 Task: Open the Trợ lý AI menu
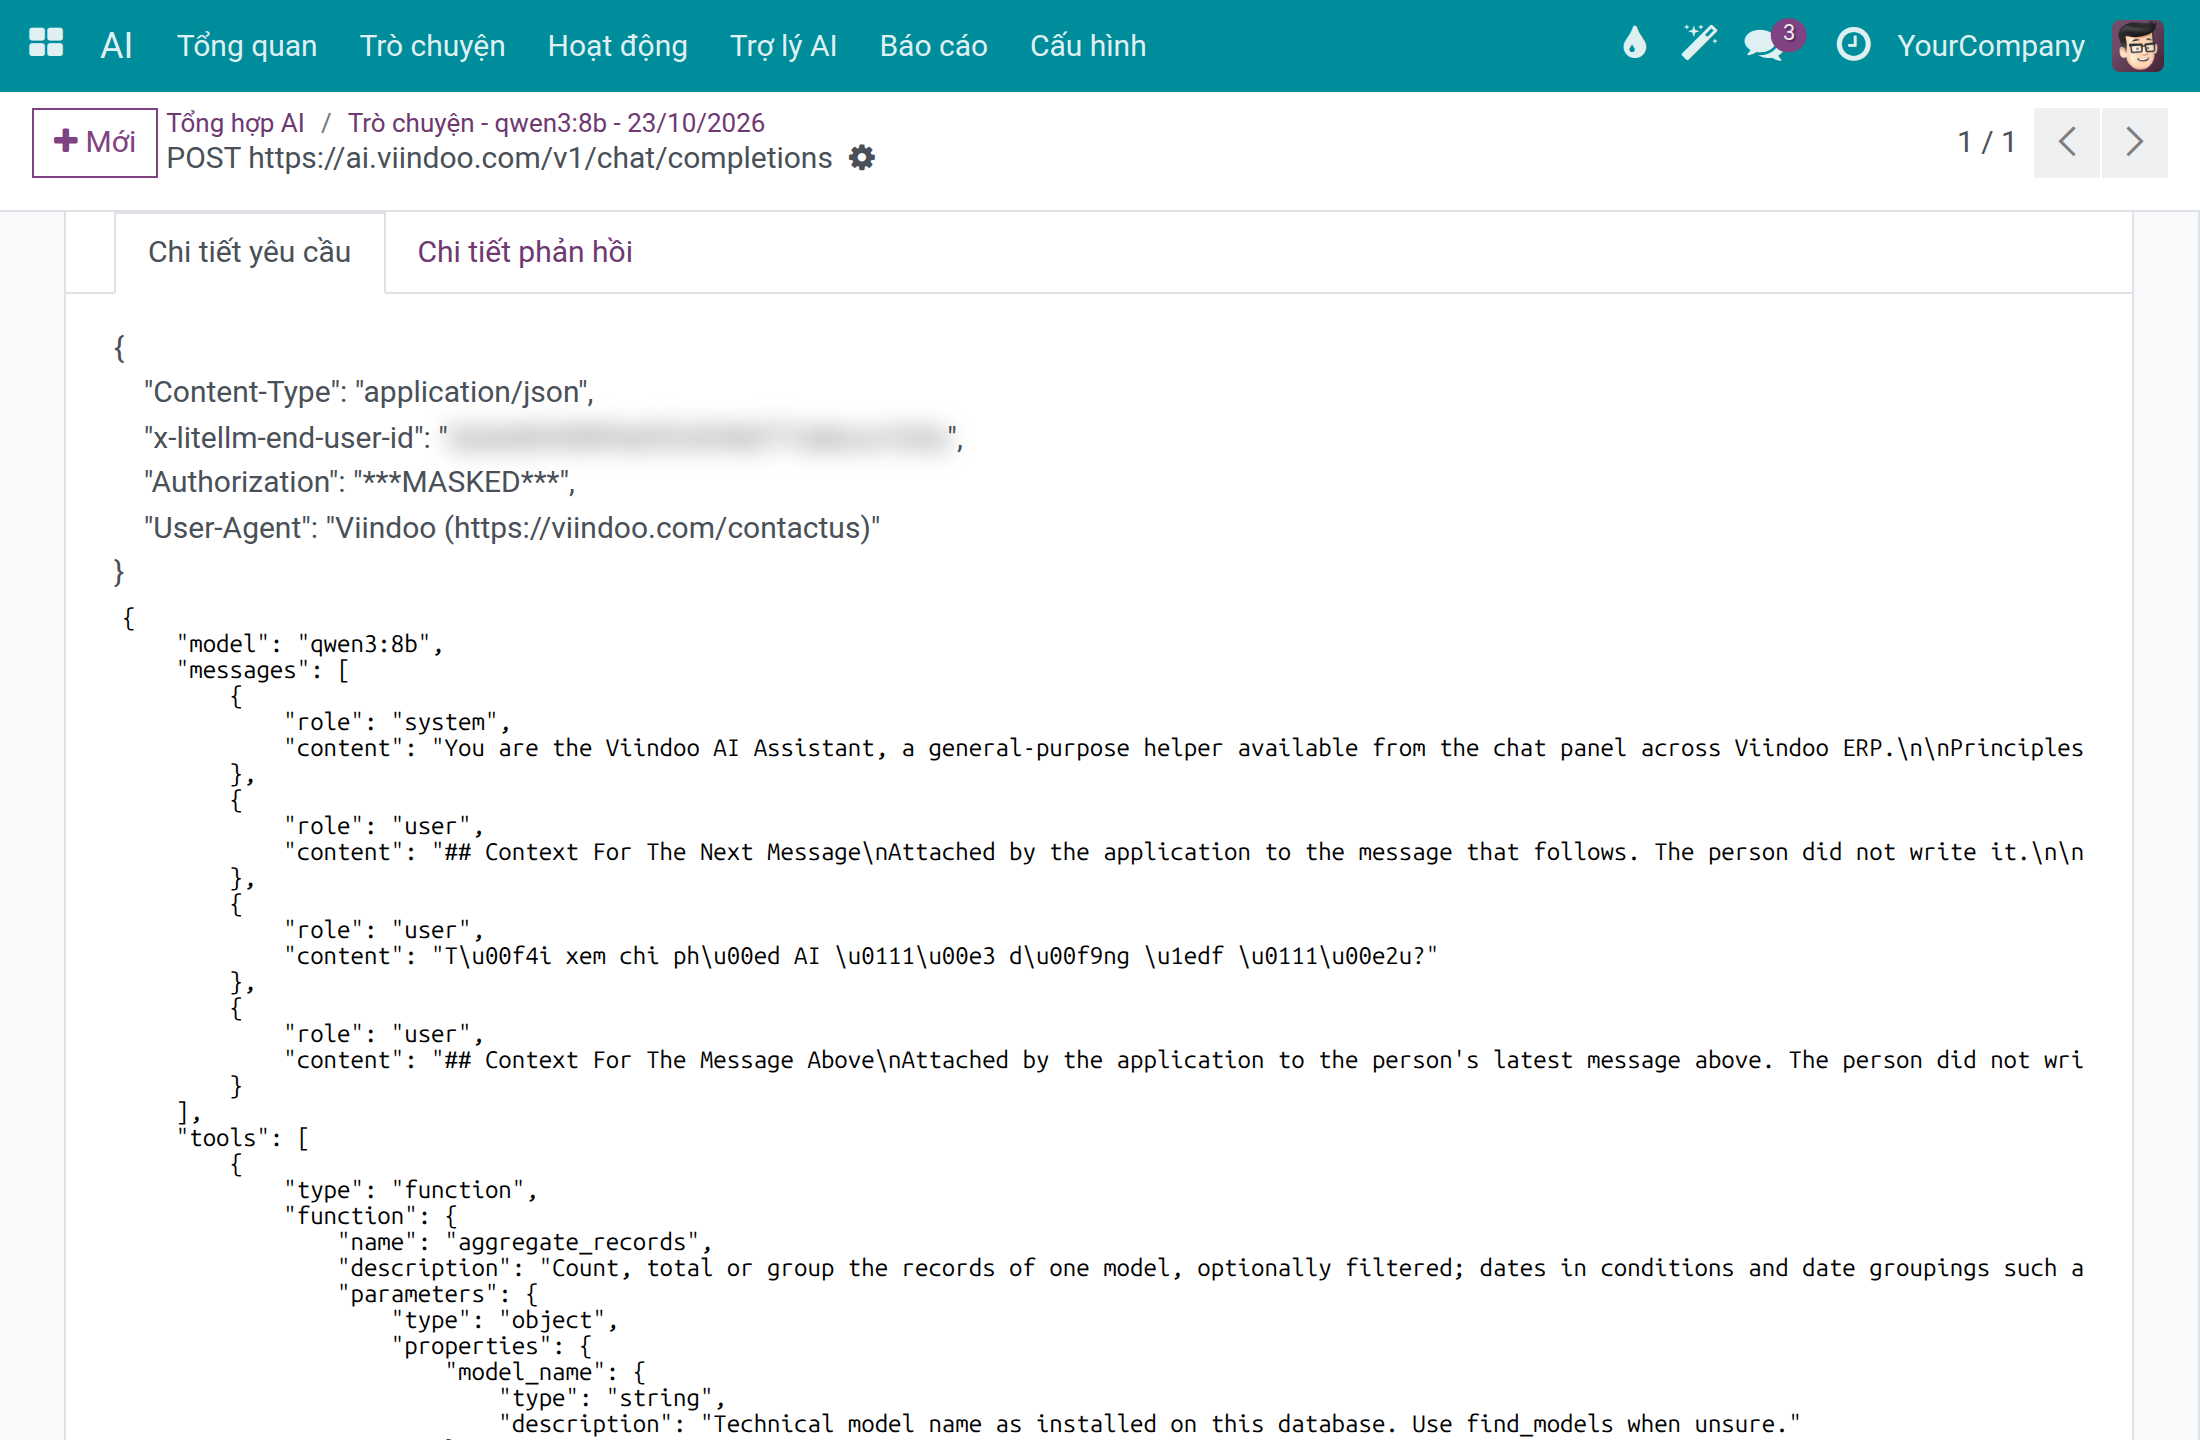(783, 46)
